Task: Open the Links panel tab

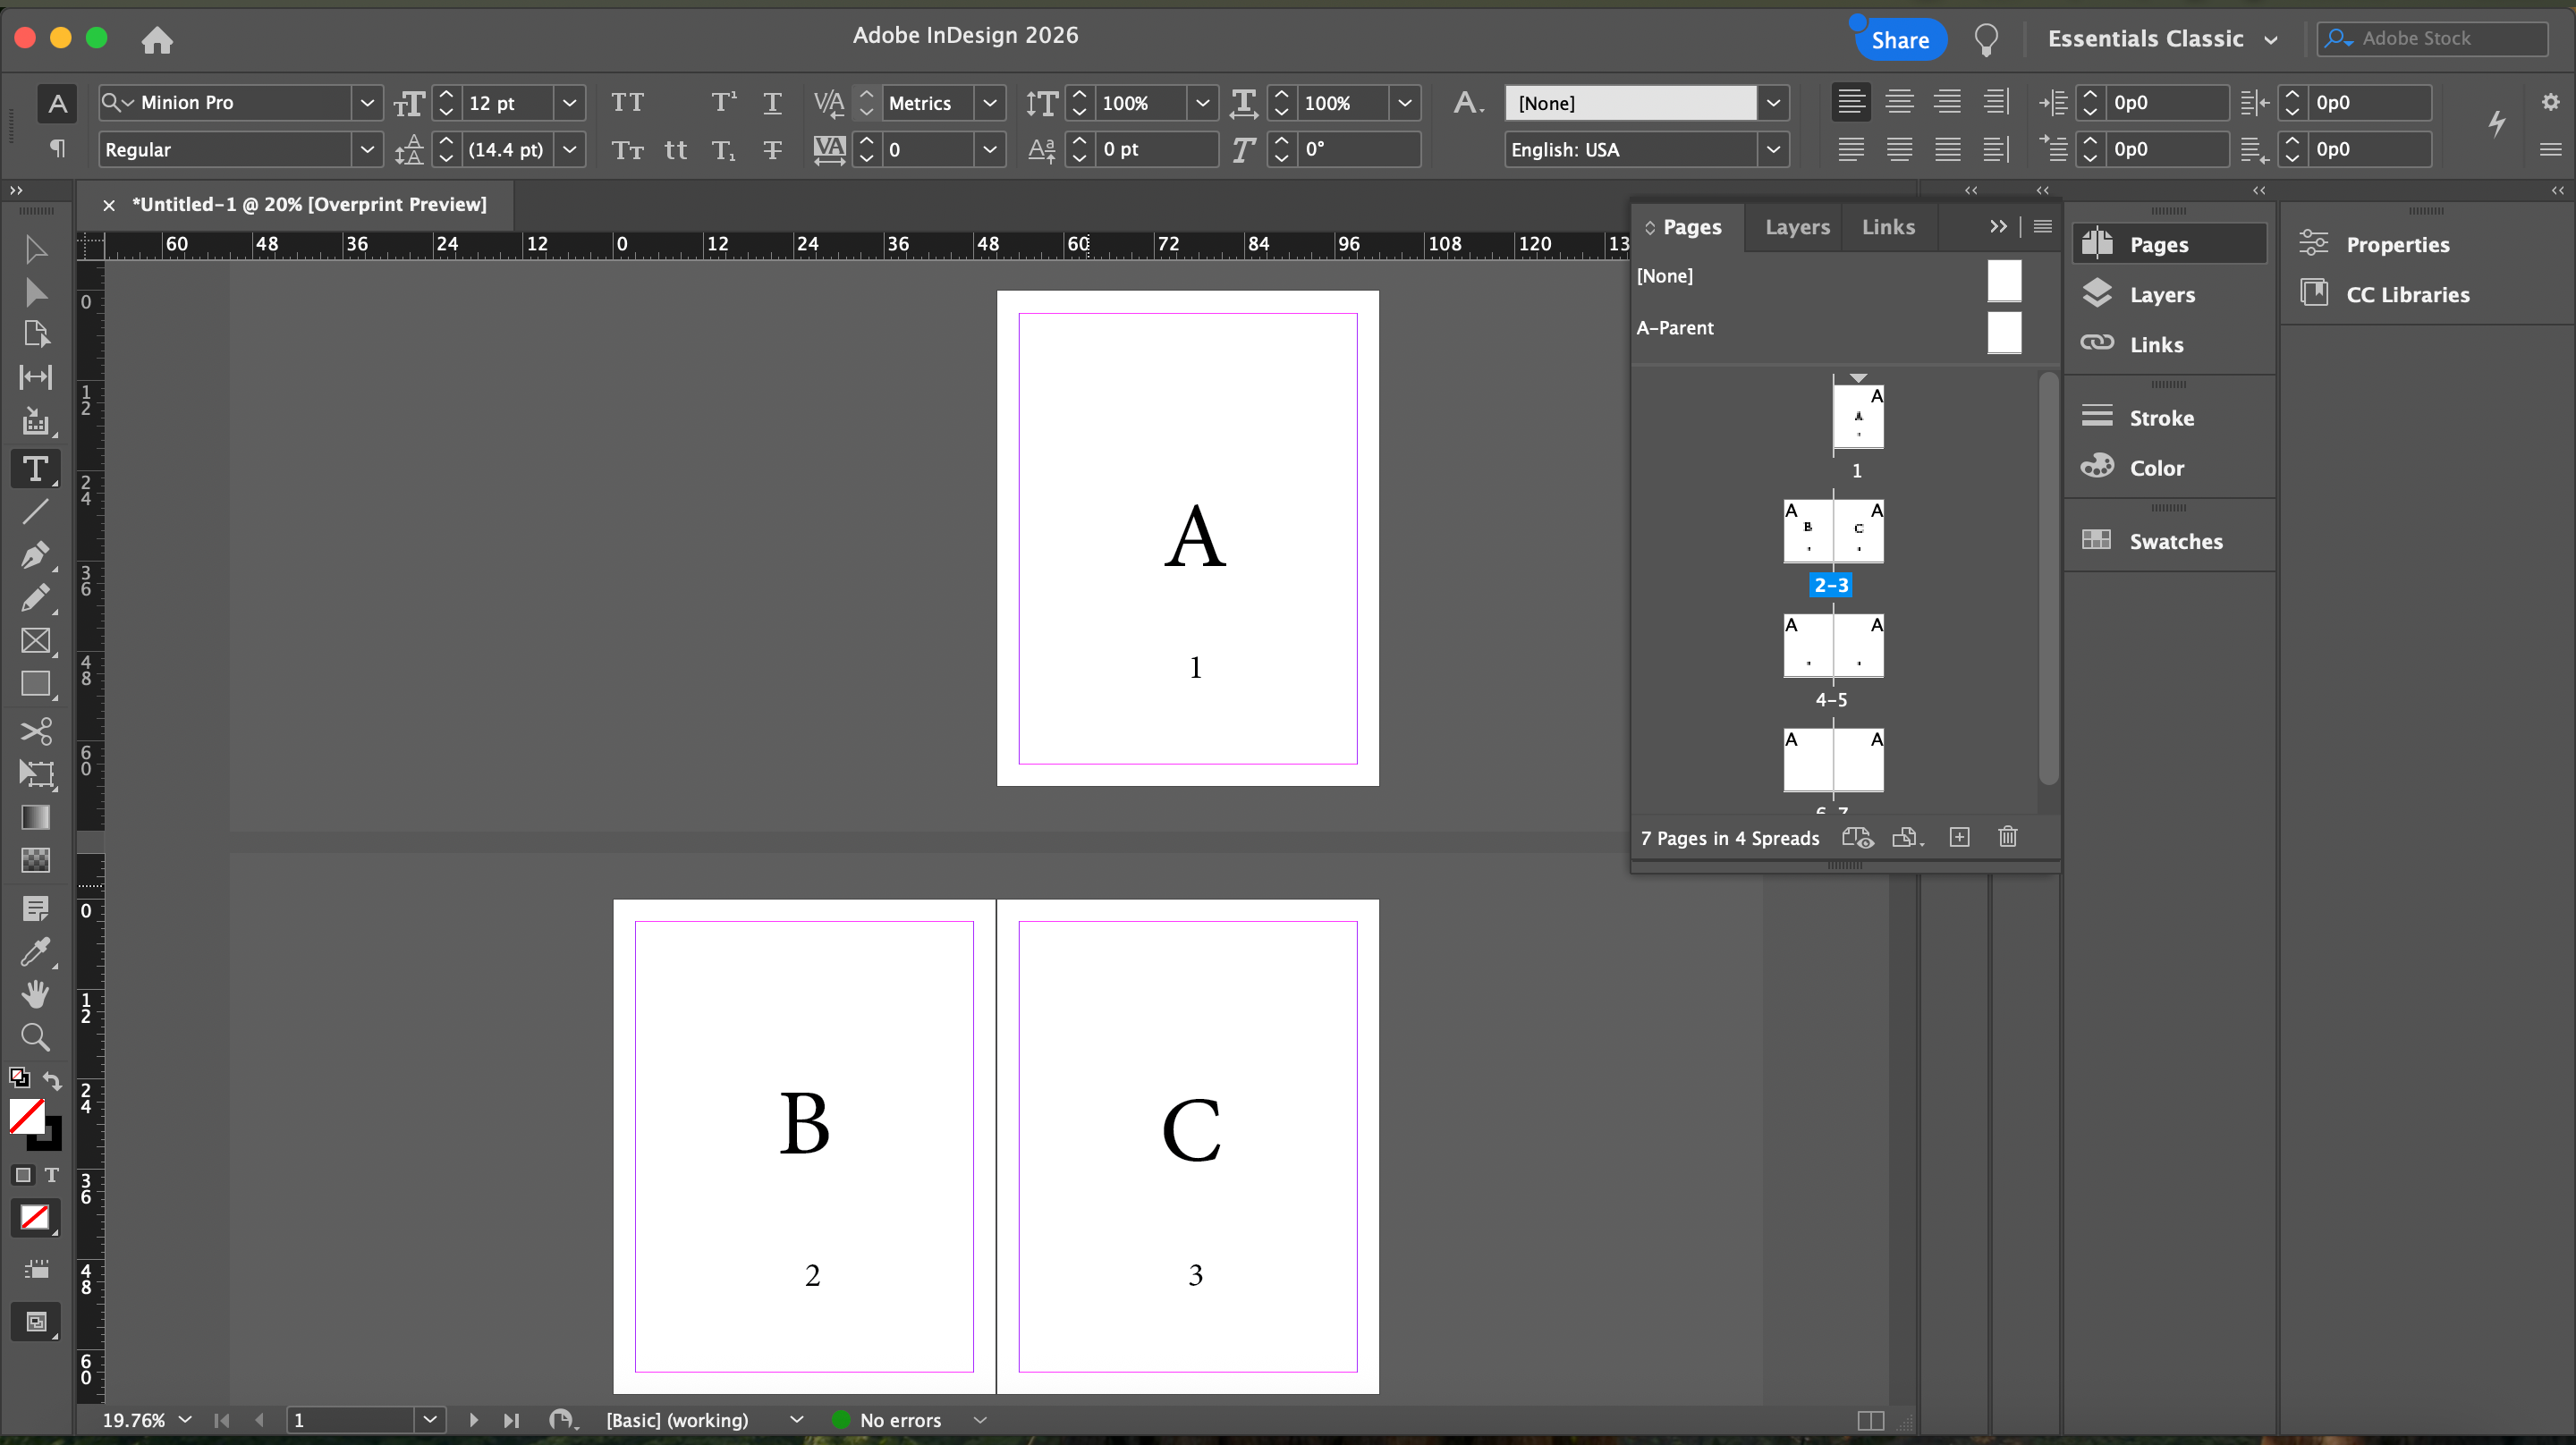Action: (x=1888, y=227)
